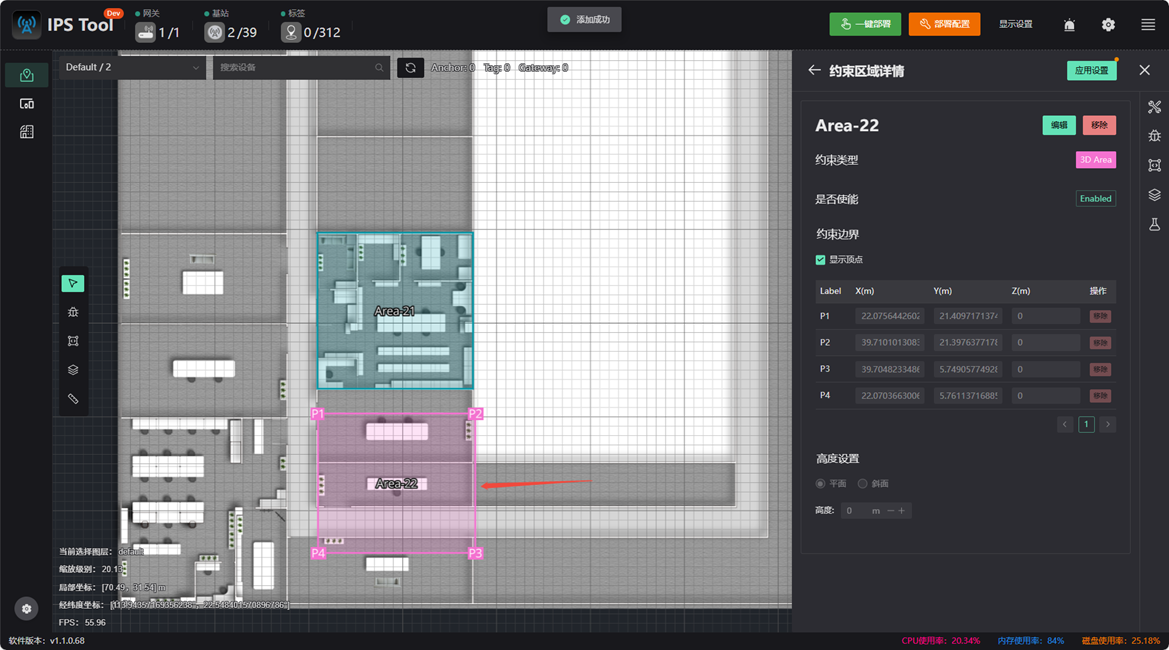Select the Area-21 region on the map
This screenshot has width=1169, height=650.
(x=395, y=311)
